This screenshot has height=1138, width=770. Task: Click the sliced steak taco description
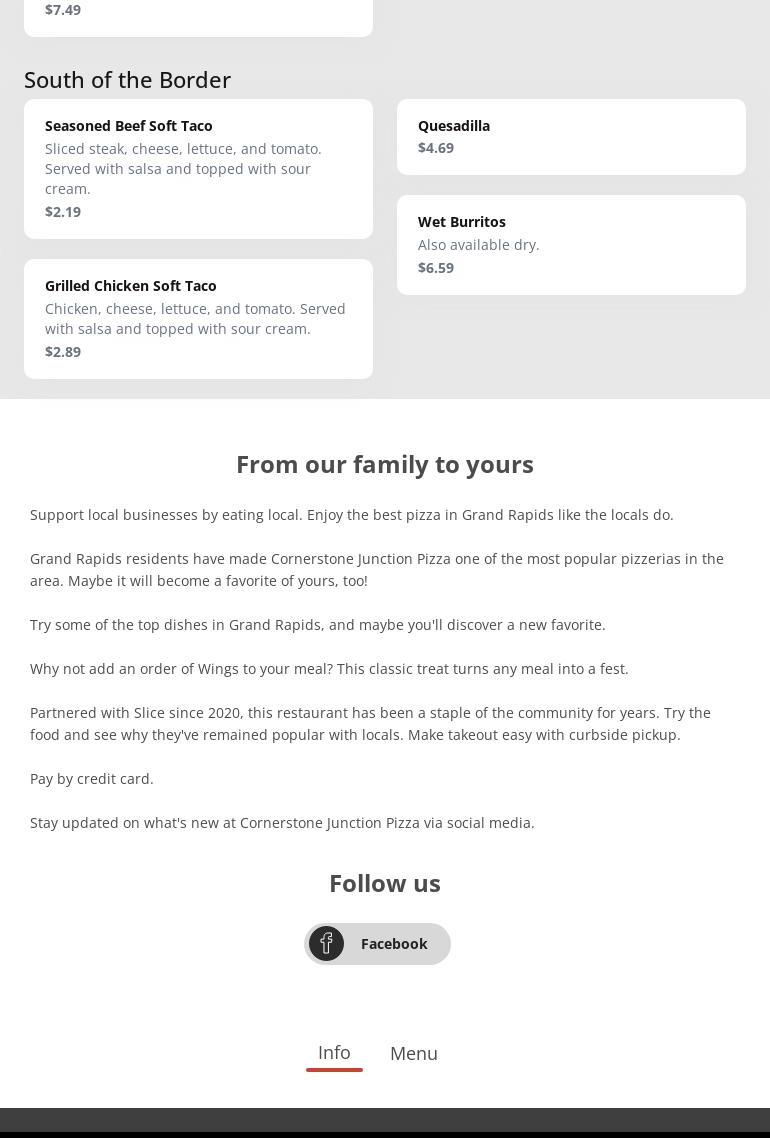(183, 169)
